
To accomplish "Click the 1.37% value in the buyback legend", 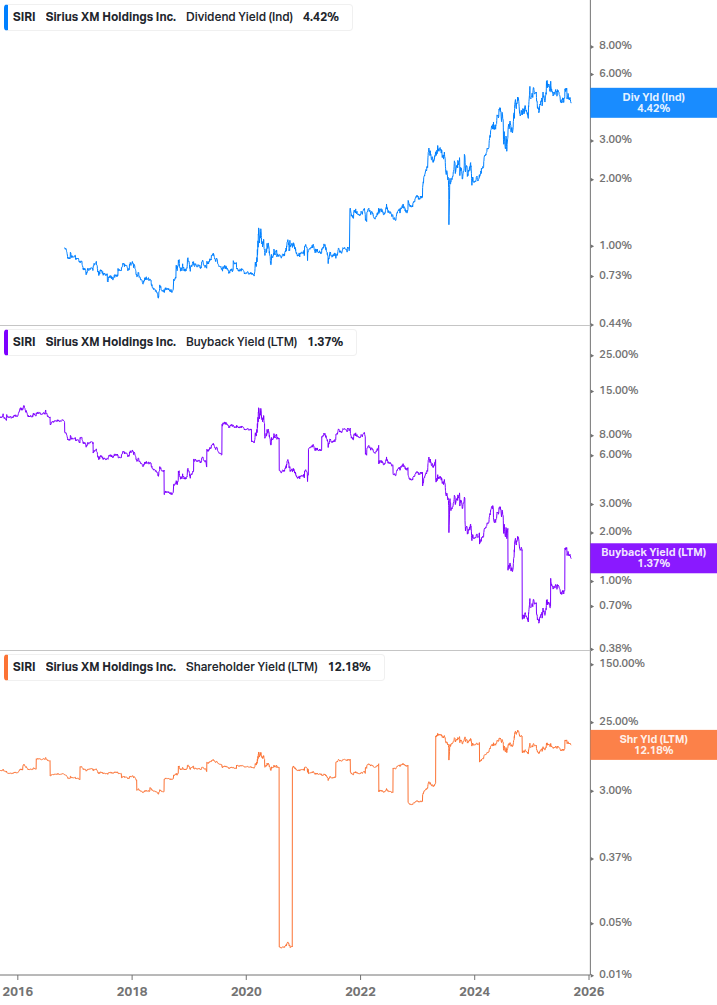I will click(x=325, y=342).
